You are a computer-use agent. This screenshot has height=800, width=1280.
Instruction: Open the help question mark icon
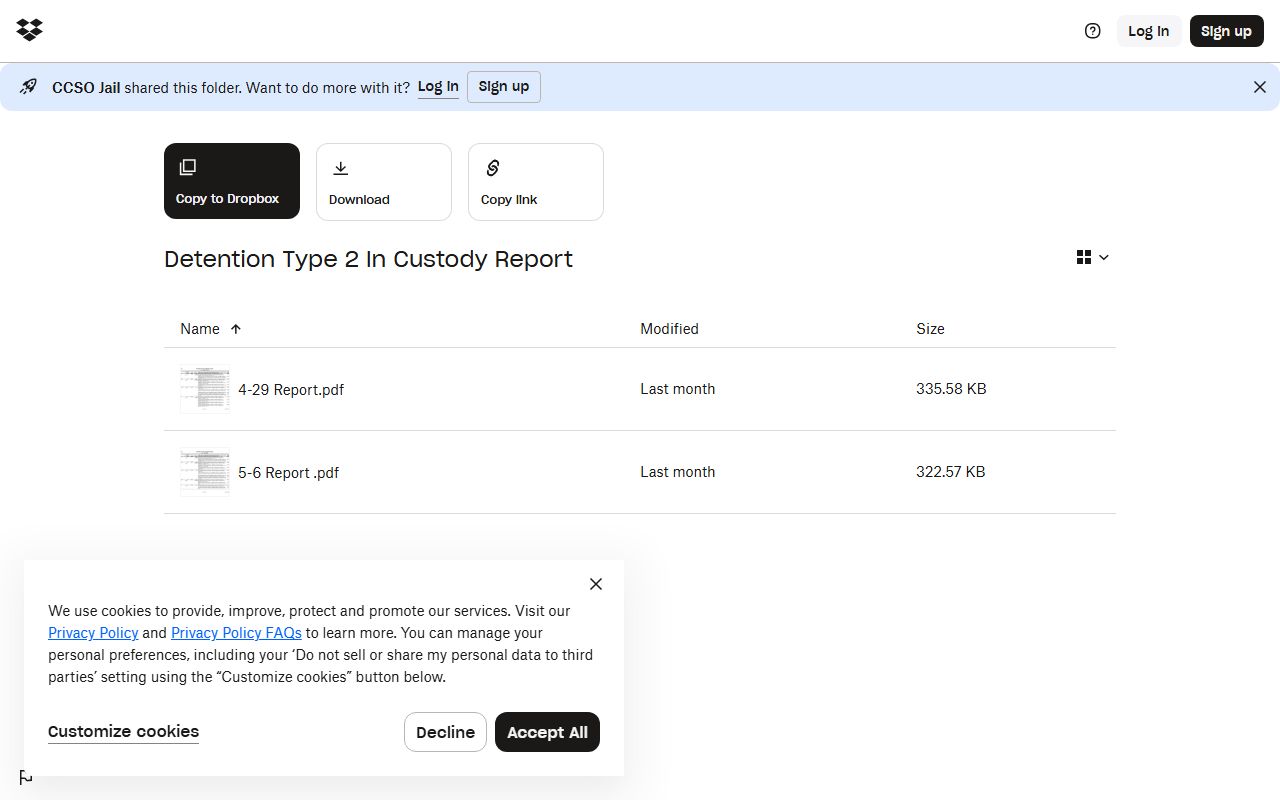1093,31
